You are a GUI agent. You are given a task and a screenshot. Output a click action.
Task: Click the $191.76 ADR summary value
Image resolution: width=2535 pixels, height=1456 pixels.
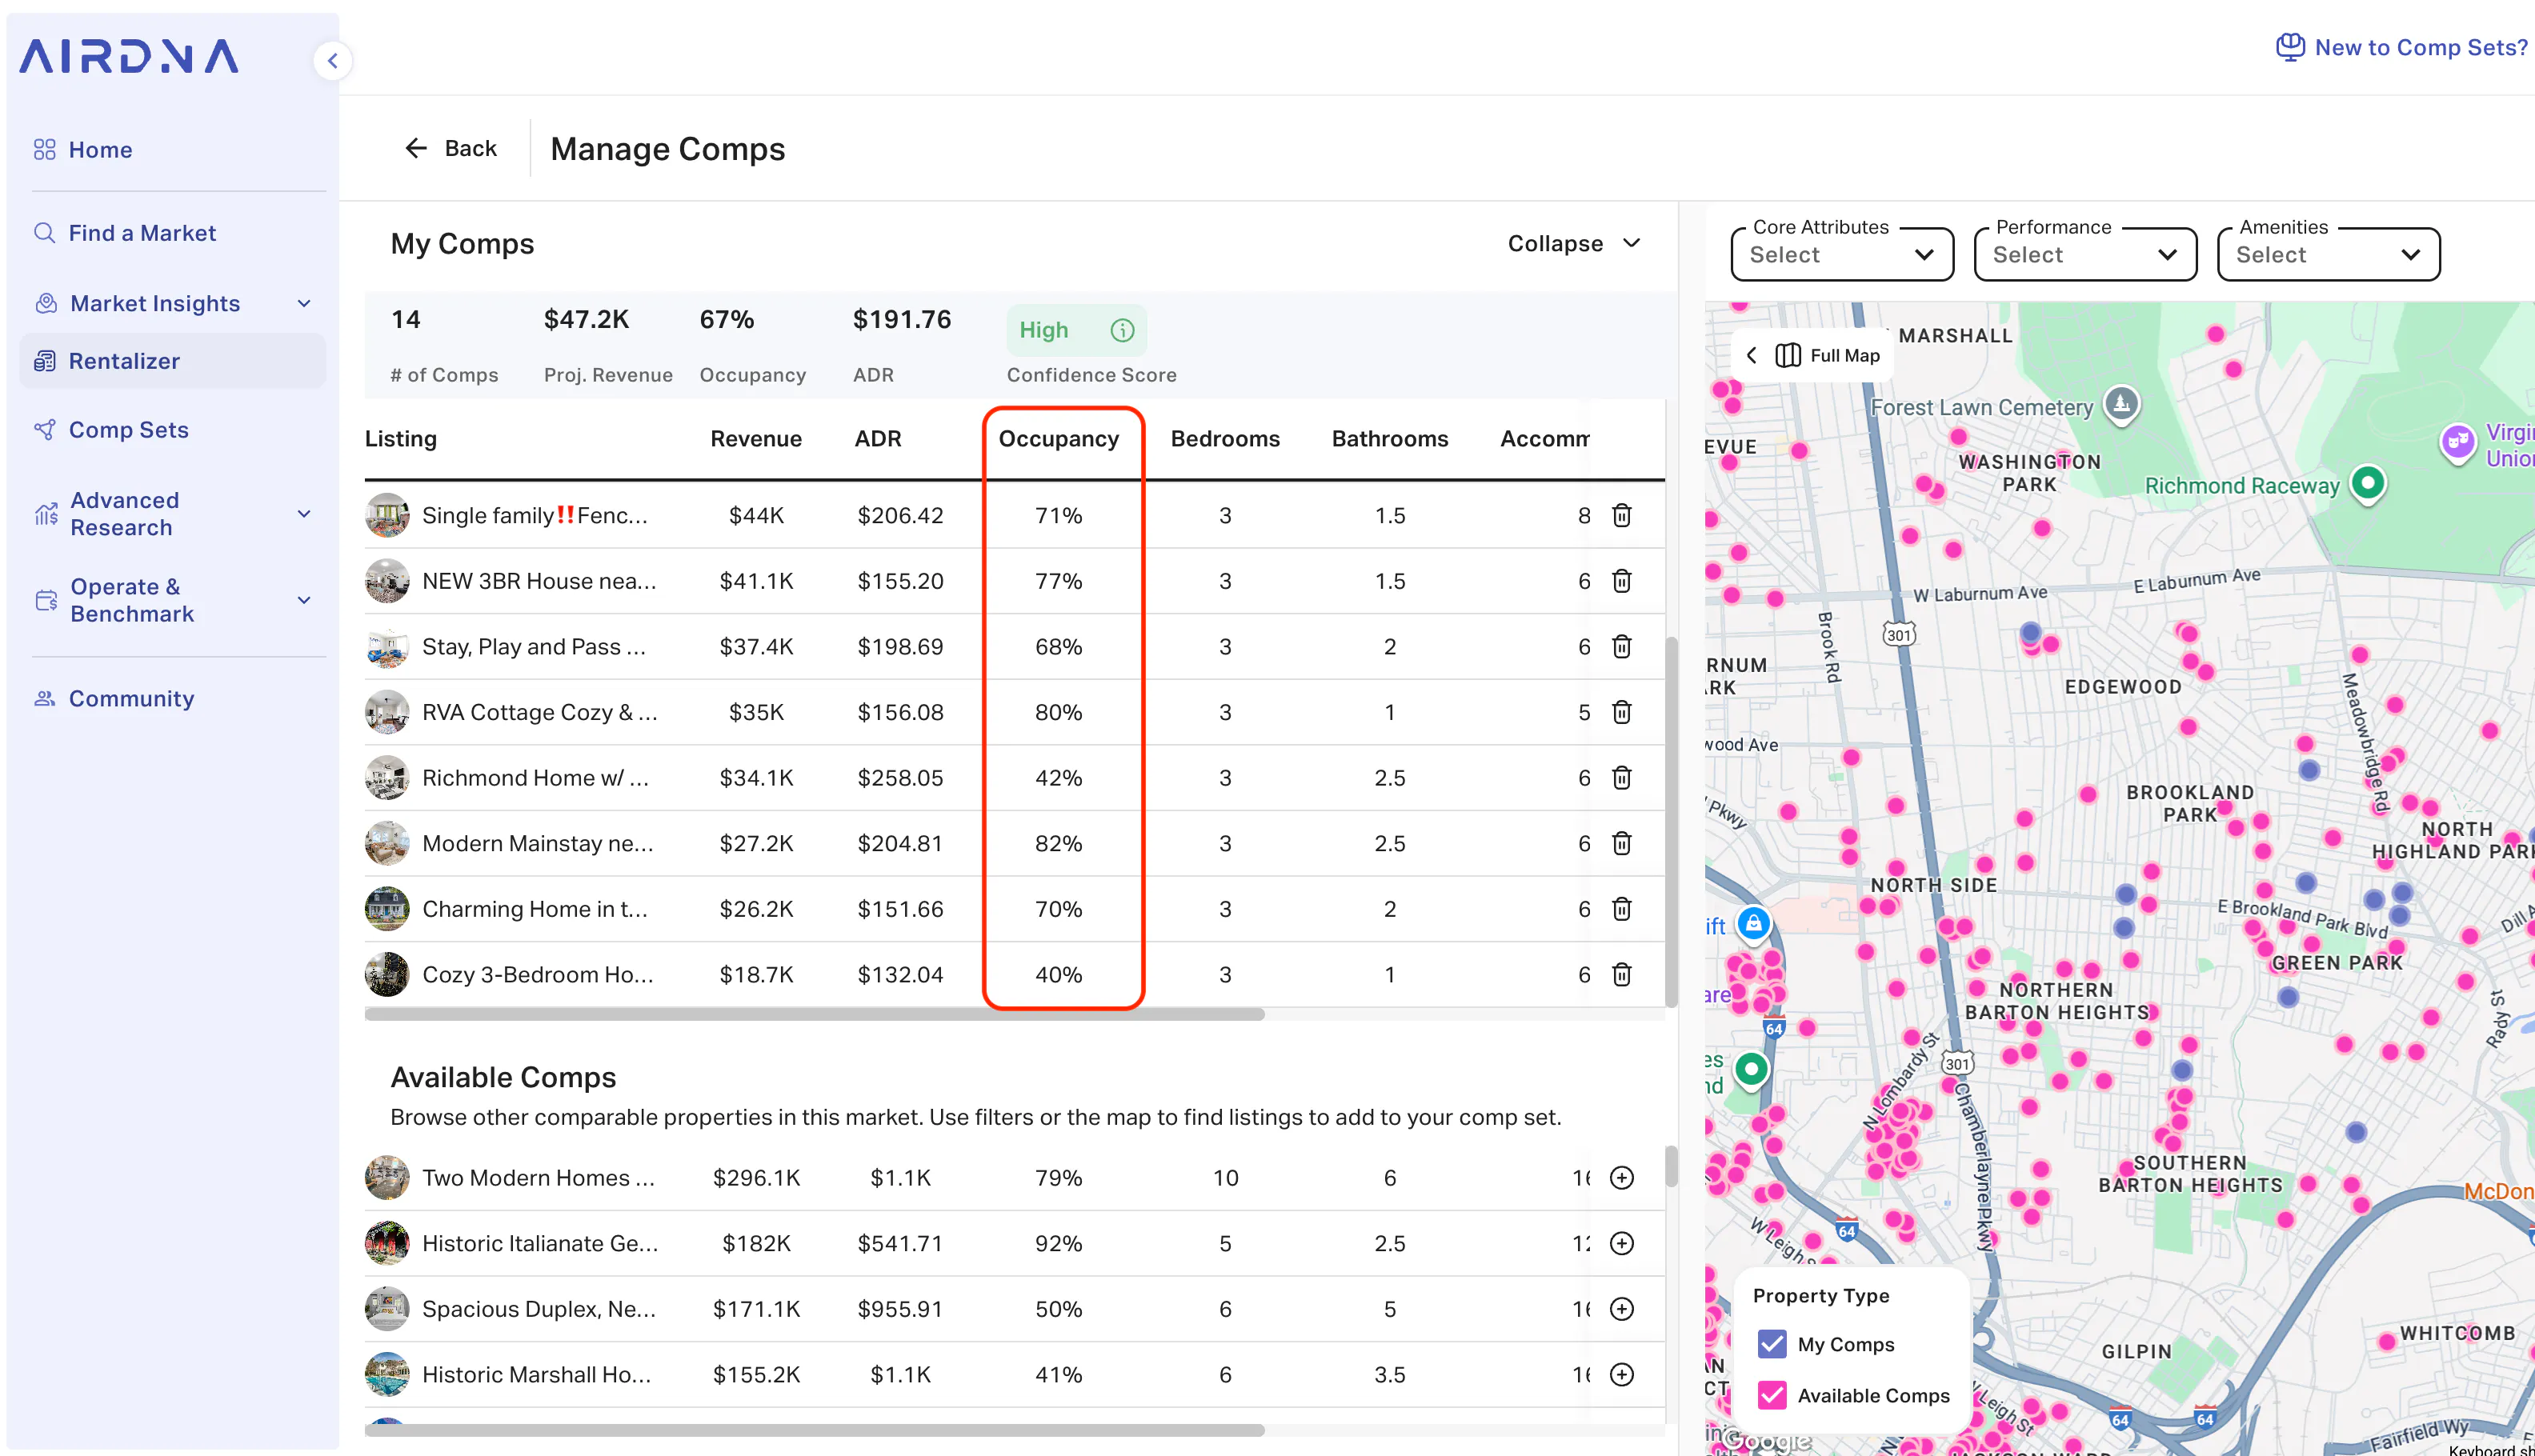click(901, 320)
